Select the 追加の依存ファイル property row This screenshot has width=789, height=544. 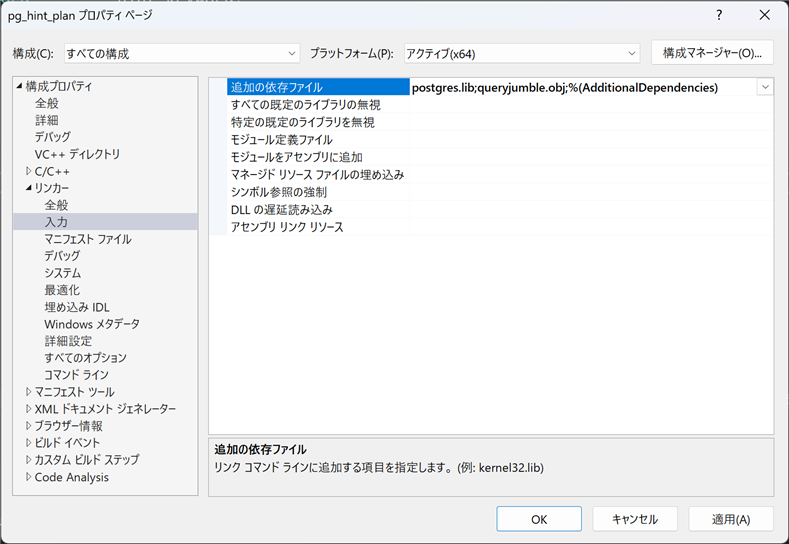(x=318, y=87)
